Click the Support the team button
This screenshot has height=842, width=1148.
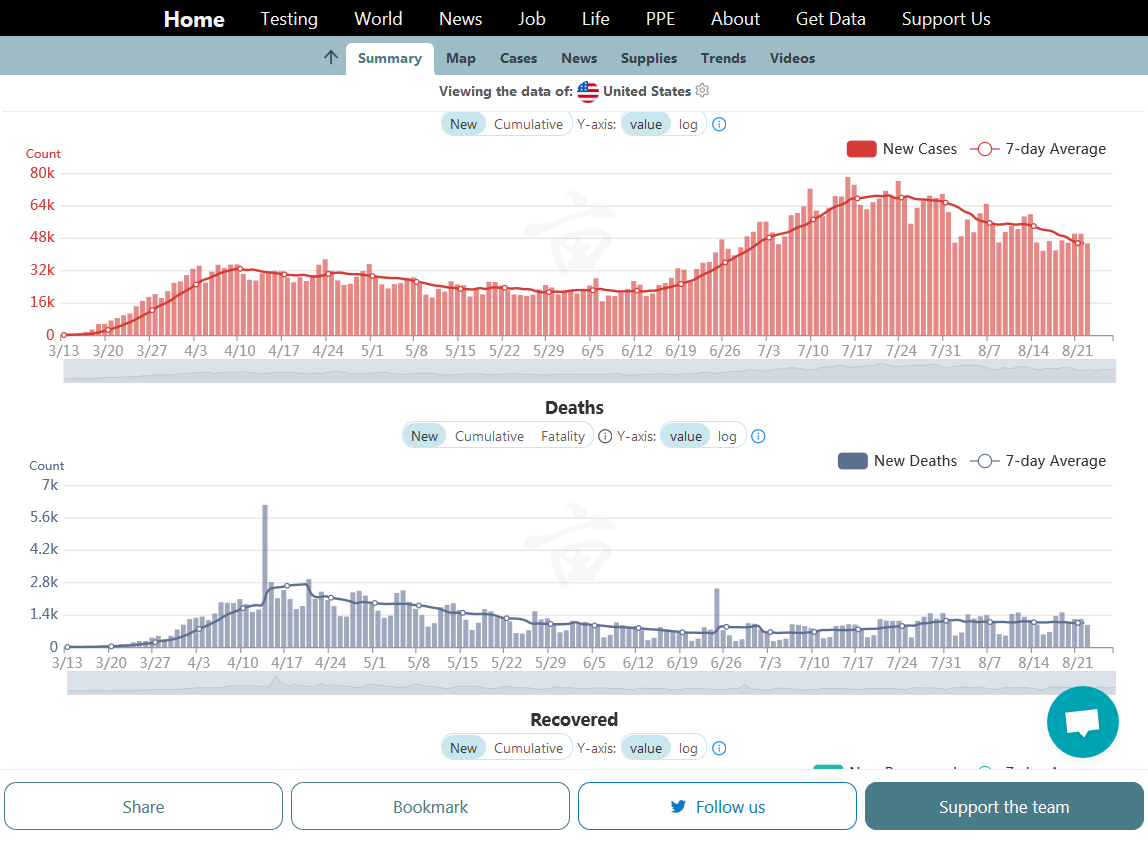(1004, 807)
